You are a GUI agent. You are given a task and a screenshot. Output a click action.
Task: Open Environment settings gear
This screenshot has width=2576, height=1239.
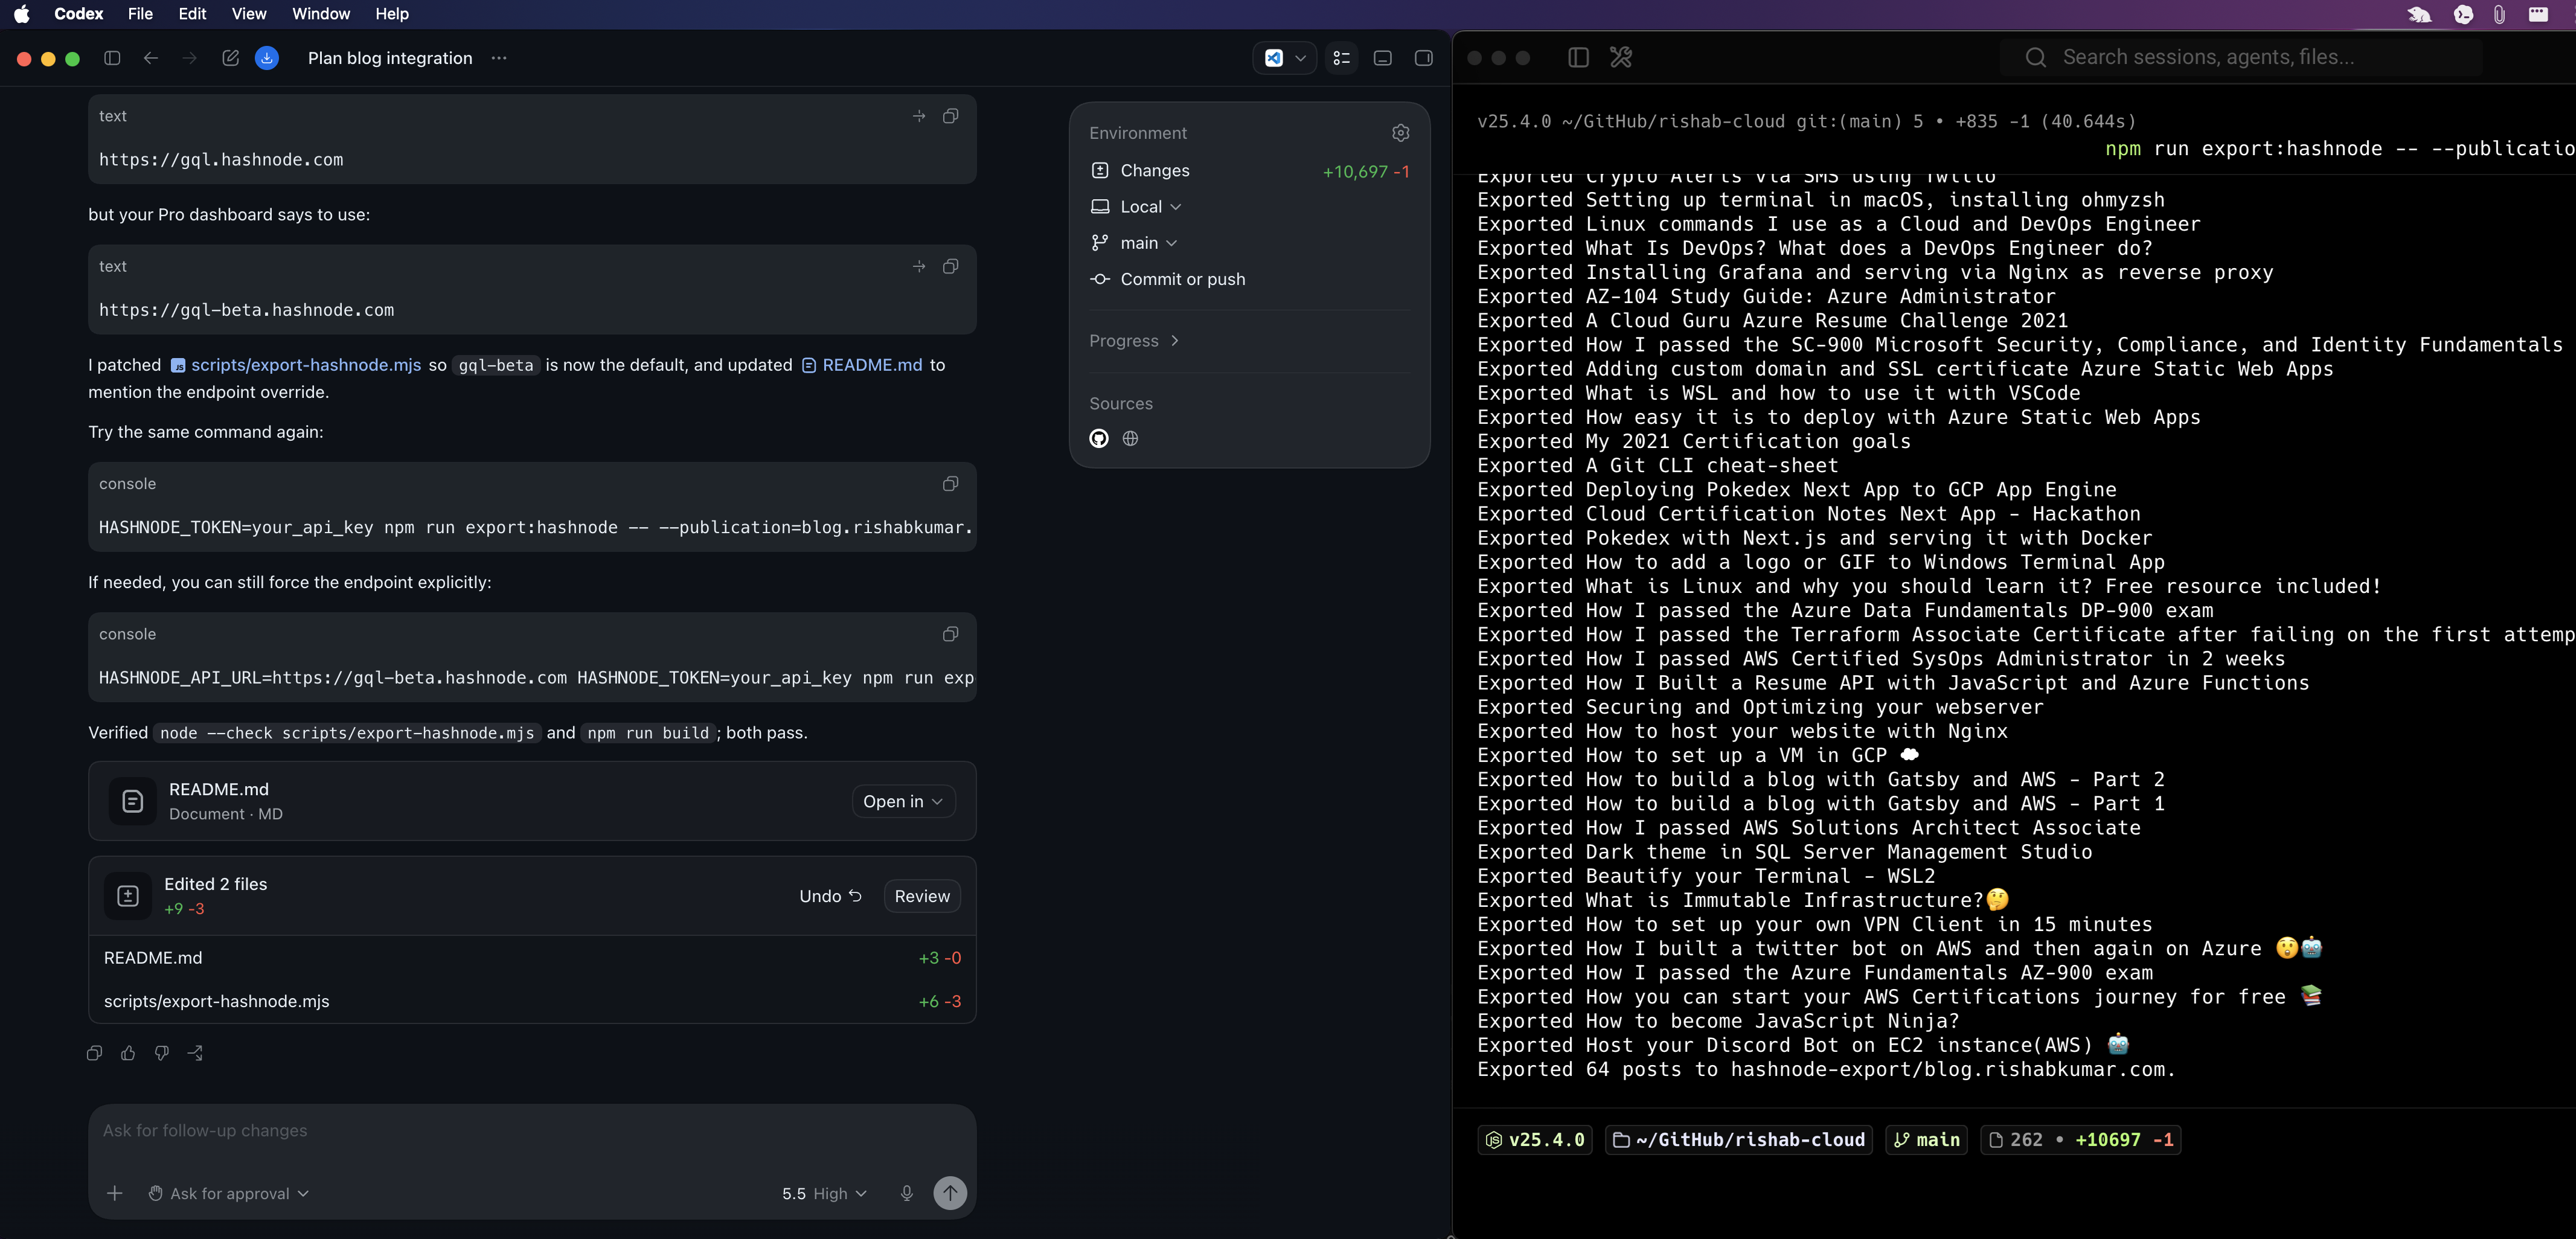click(x=1401, y=133)
